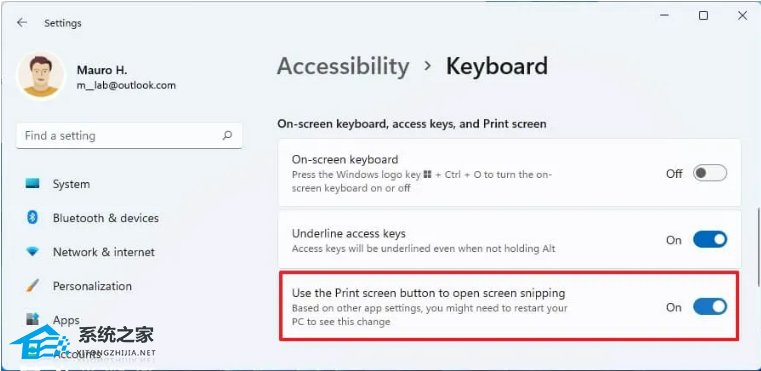
Task: Select Network & internet menu item
Action: 104,252
